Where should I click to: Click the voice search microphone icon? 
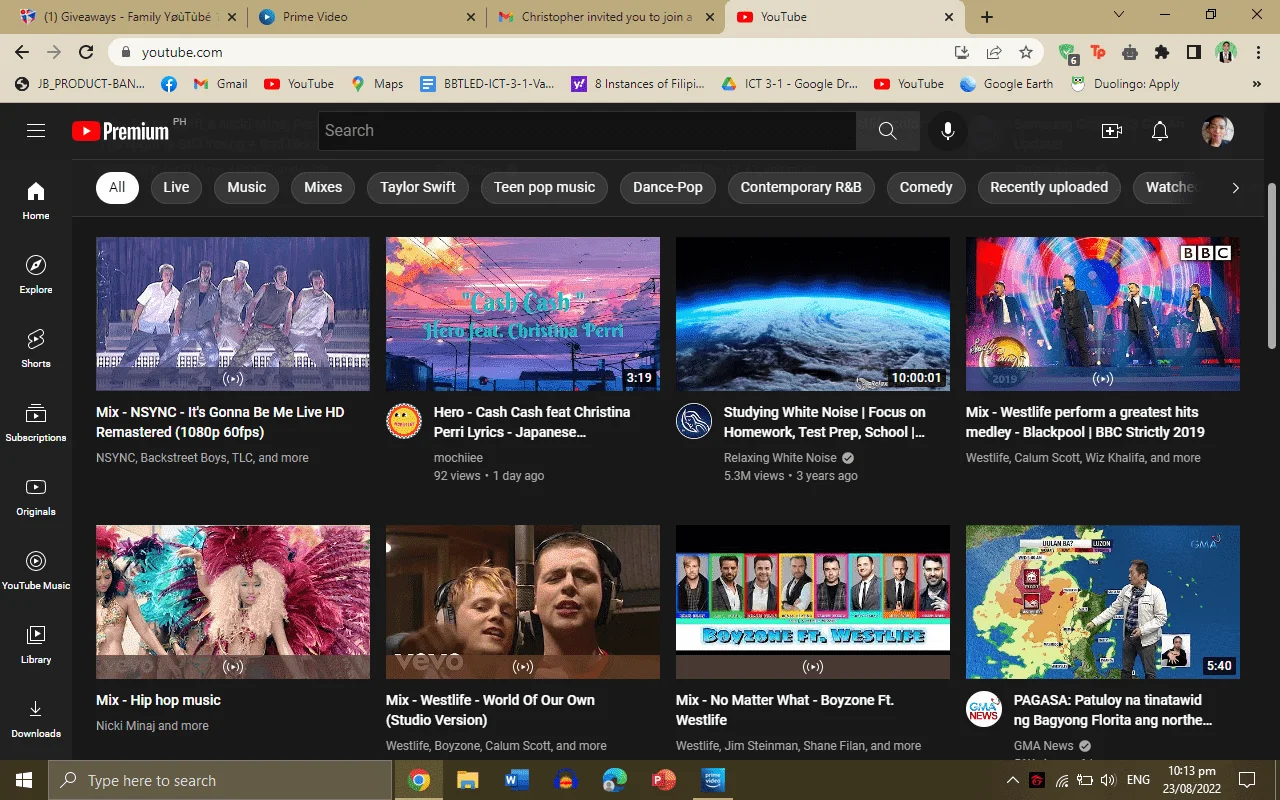coord(948,131)
